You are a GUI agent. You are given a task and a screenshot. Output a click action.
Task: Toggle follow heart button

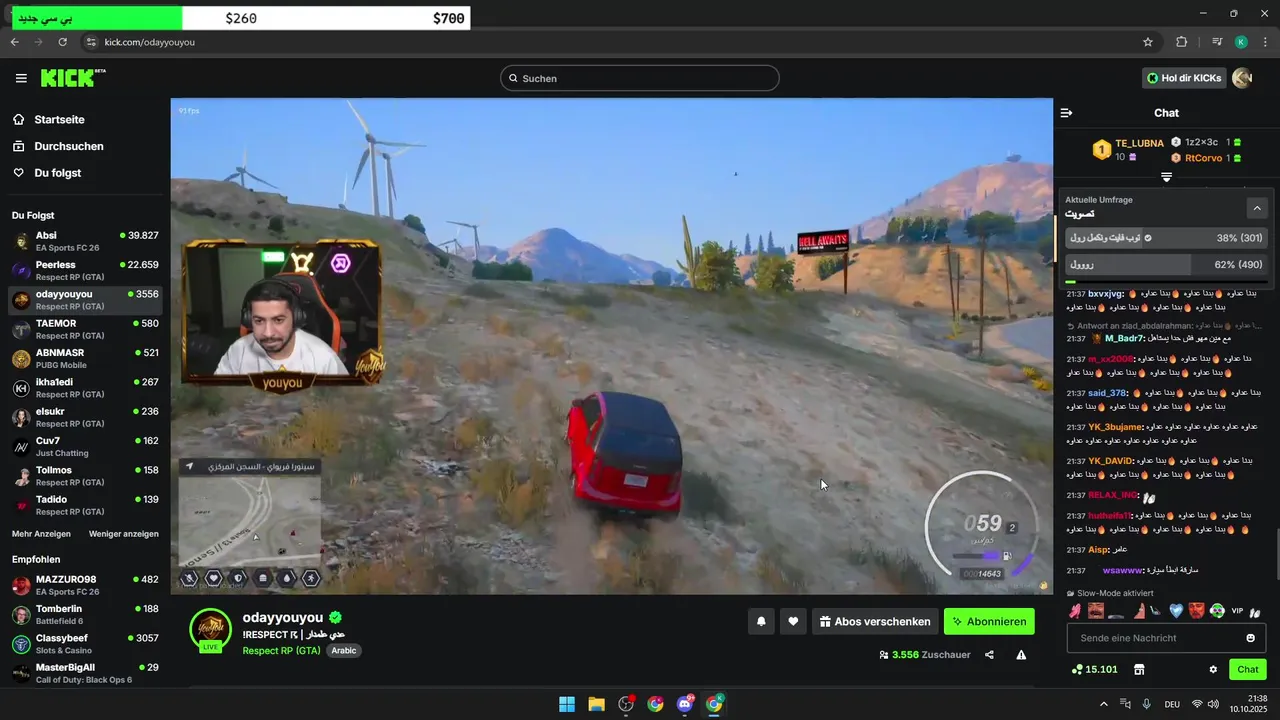(793, 622)
